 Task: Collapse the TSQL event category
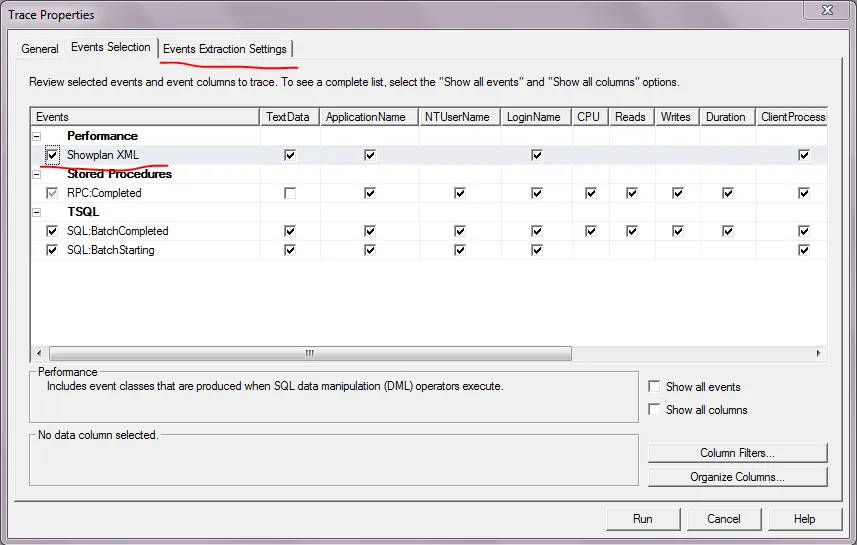(37, 212)
